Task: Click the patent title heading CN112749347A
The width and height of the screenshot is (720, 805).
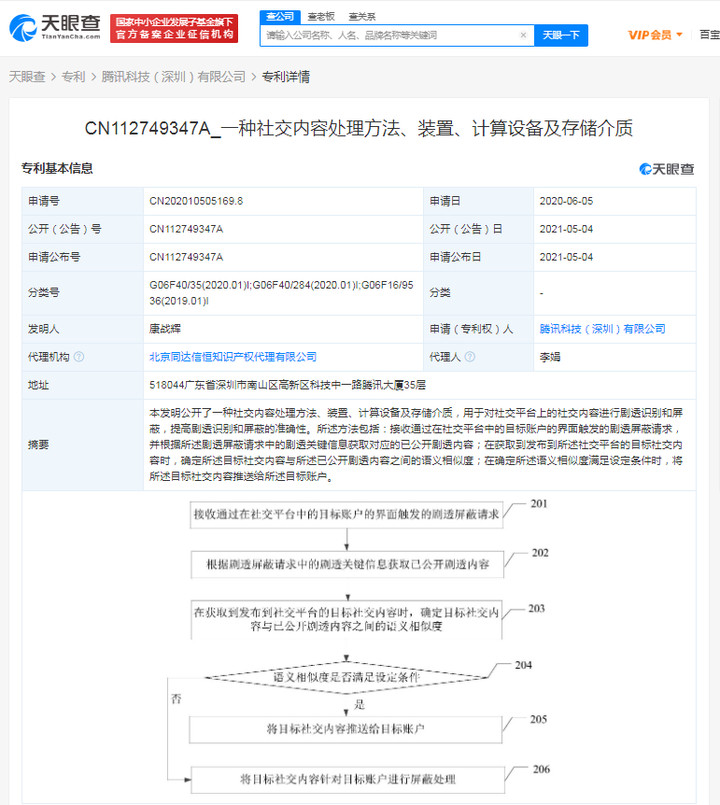Action: click(358, 128)
